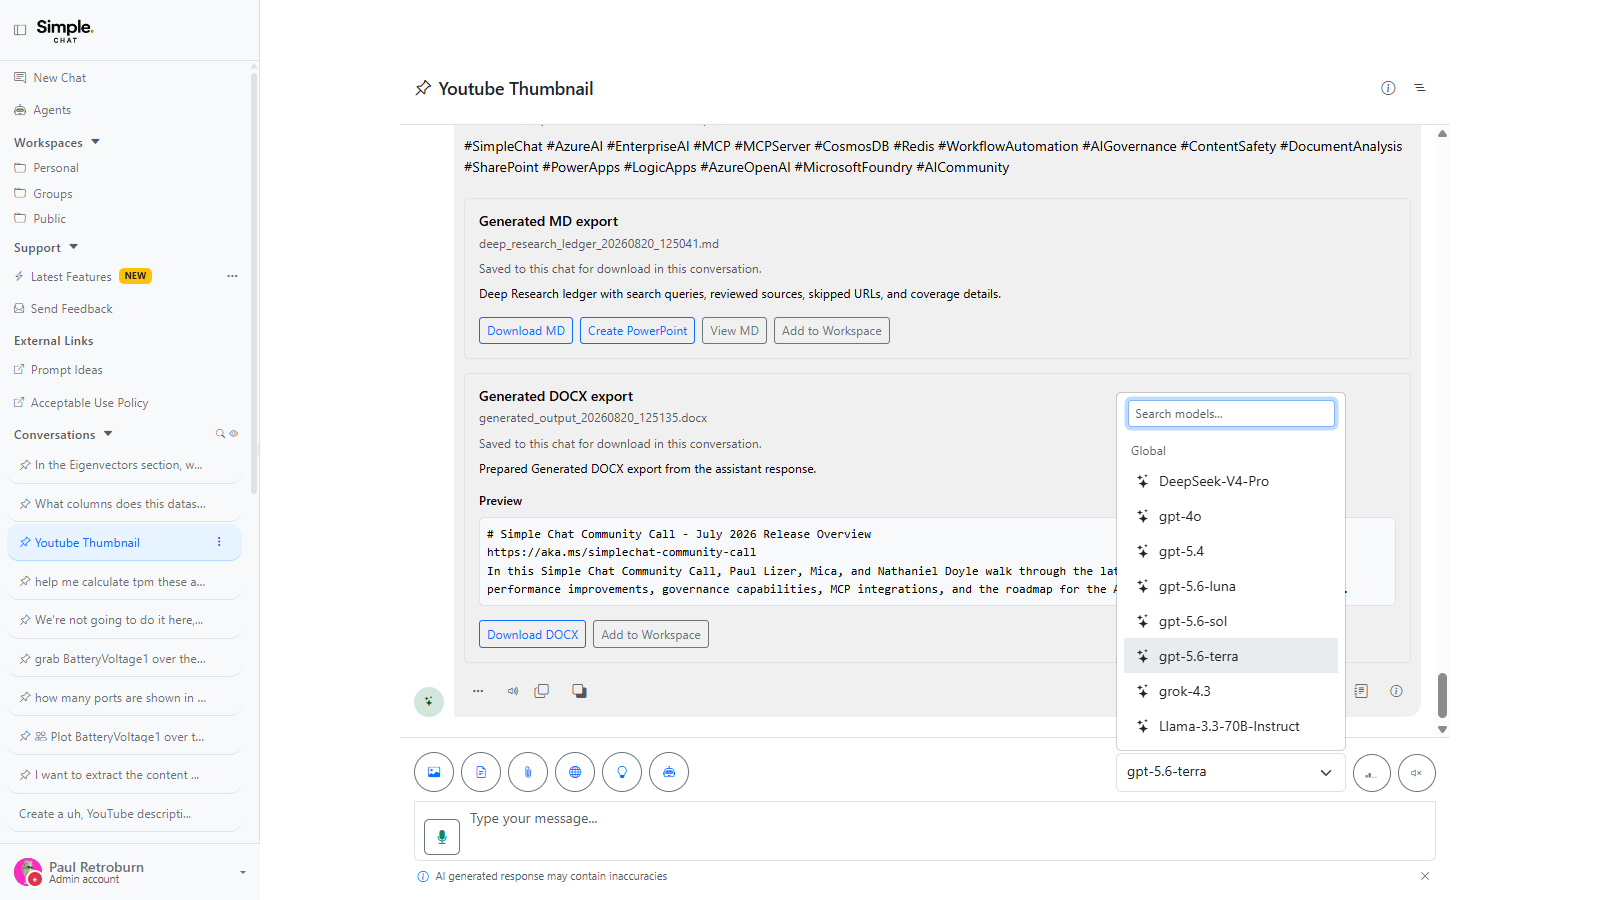Click the notes list icon at message bottom
The image size is (1600, 900).
tap(1361, 691)
